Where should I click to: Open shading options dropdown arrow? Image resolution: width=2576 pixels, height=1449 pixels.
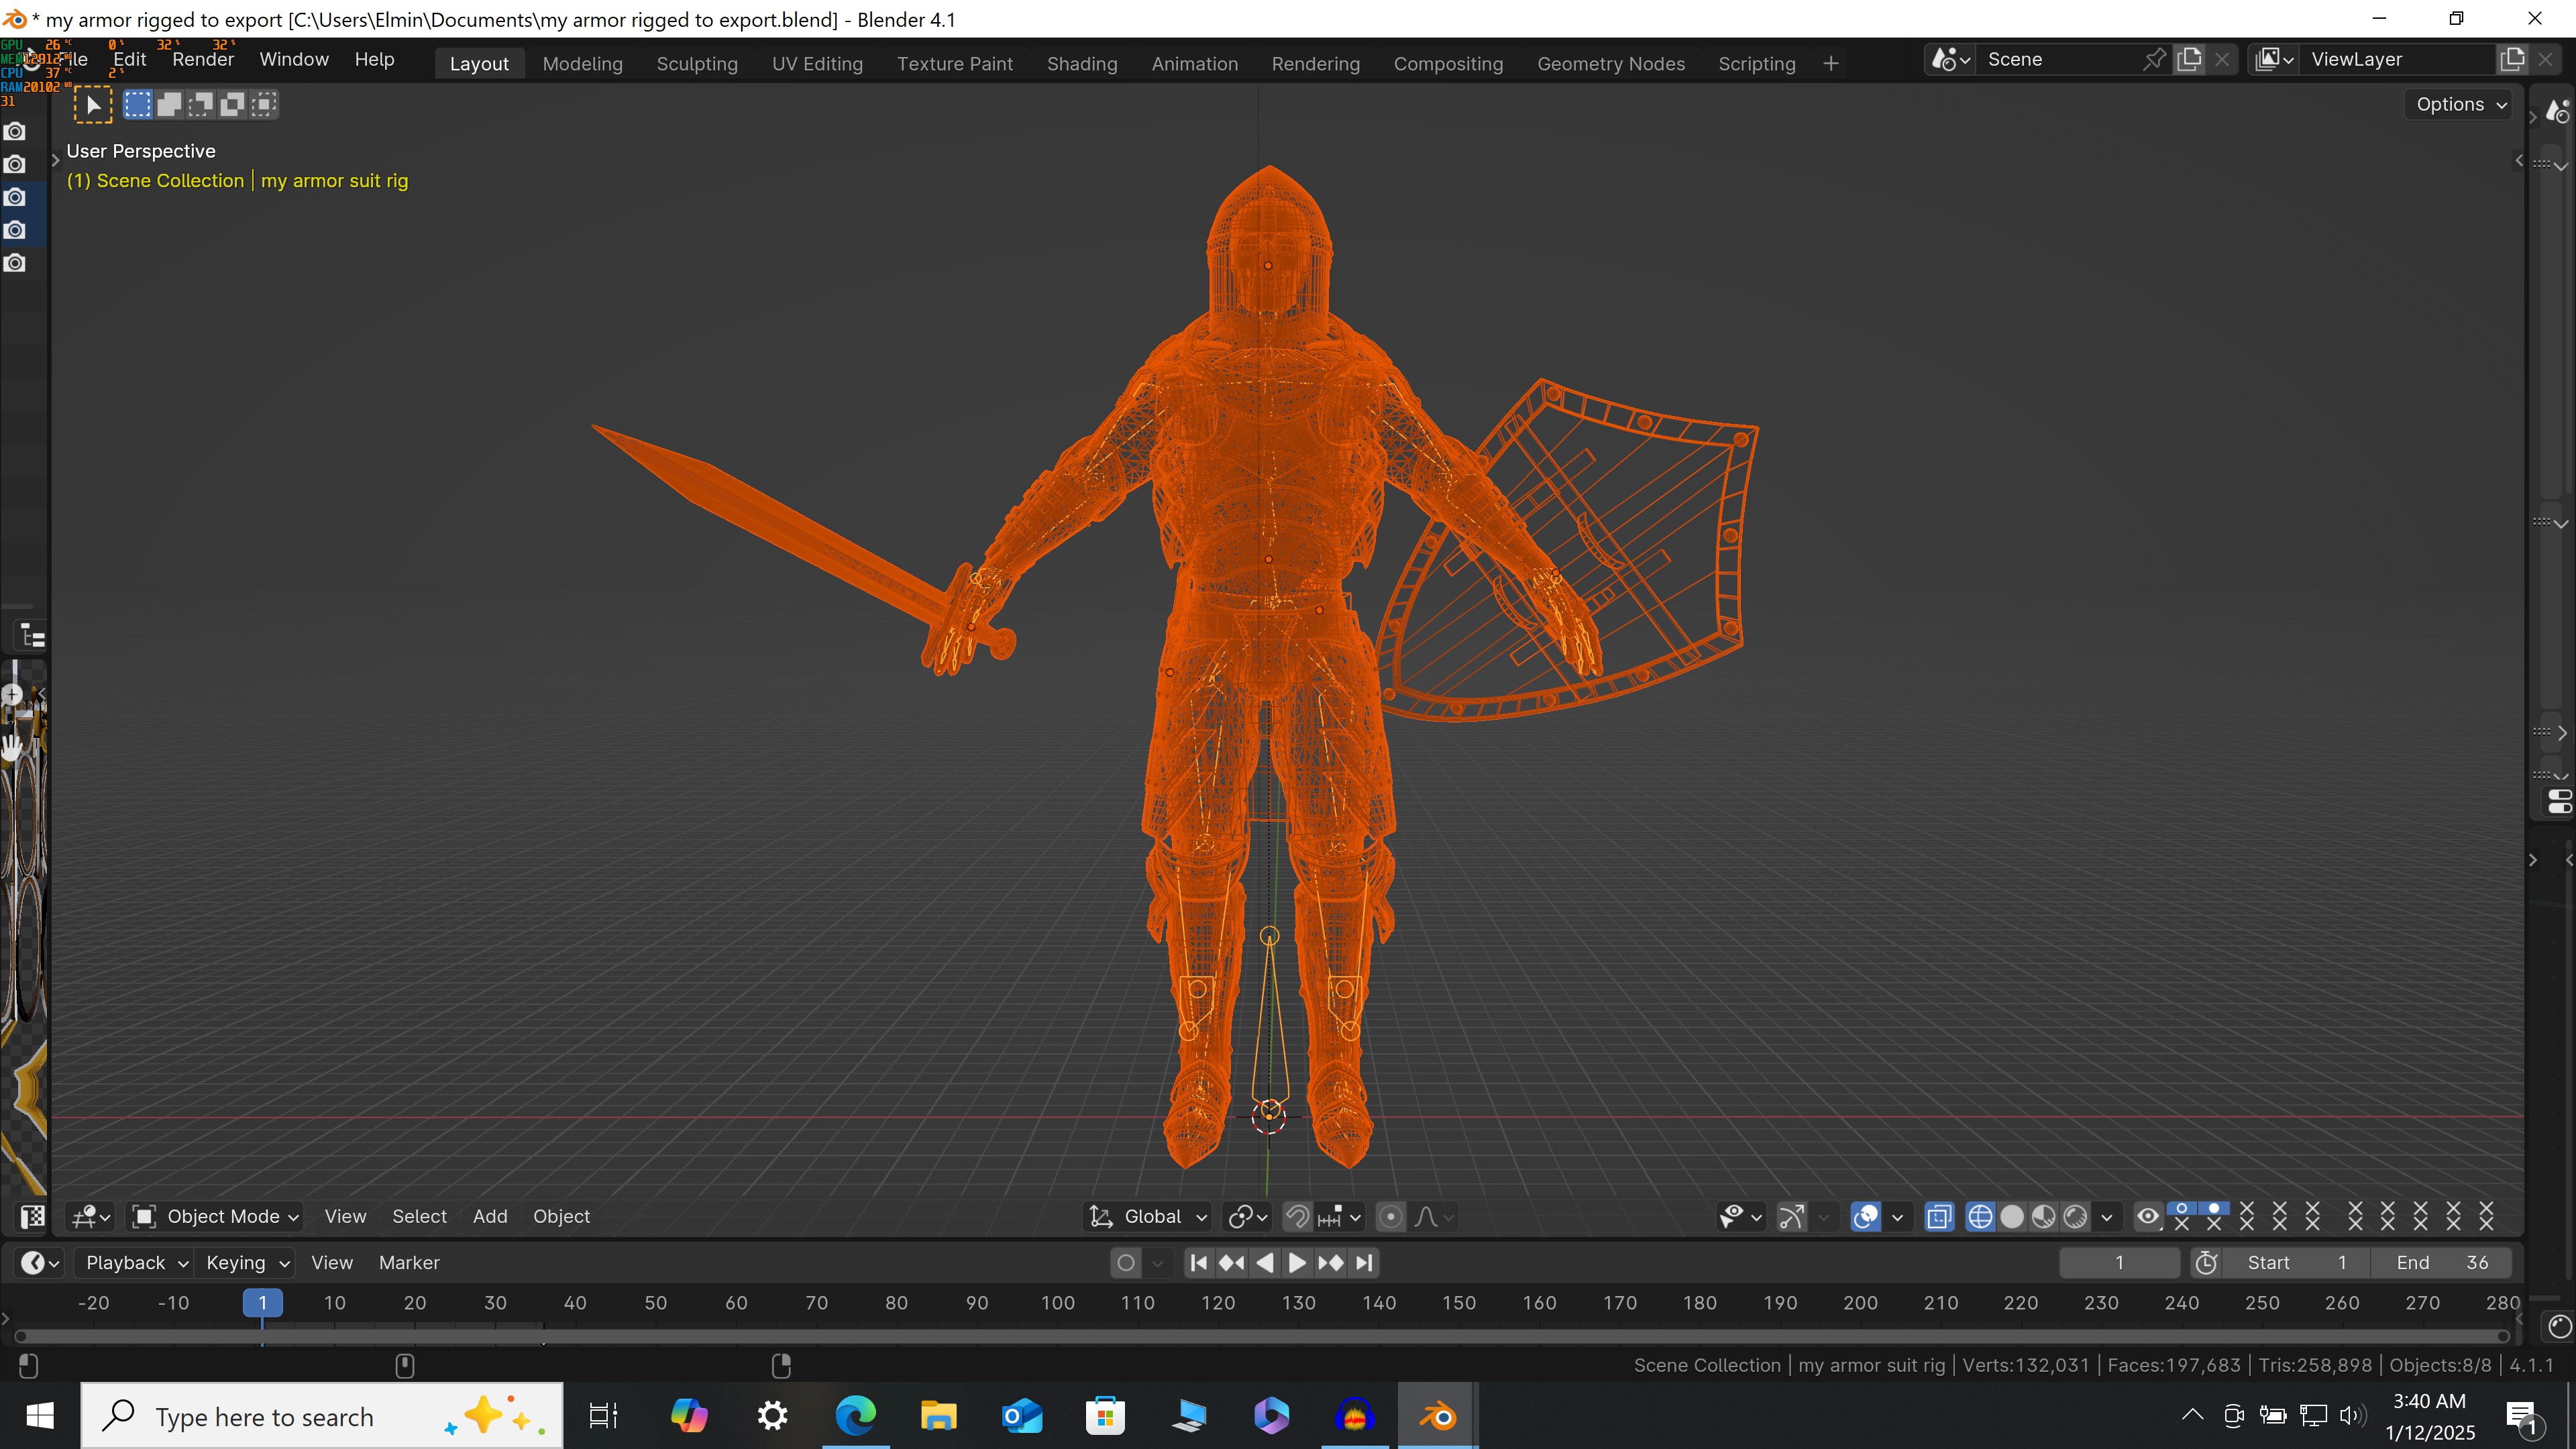pos(2107,1216)
